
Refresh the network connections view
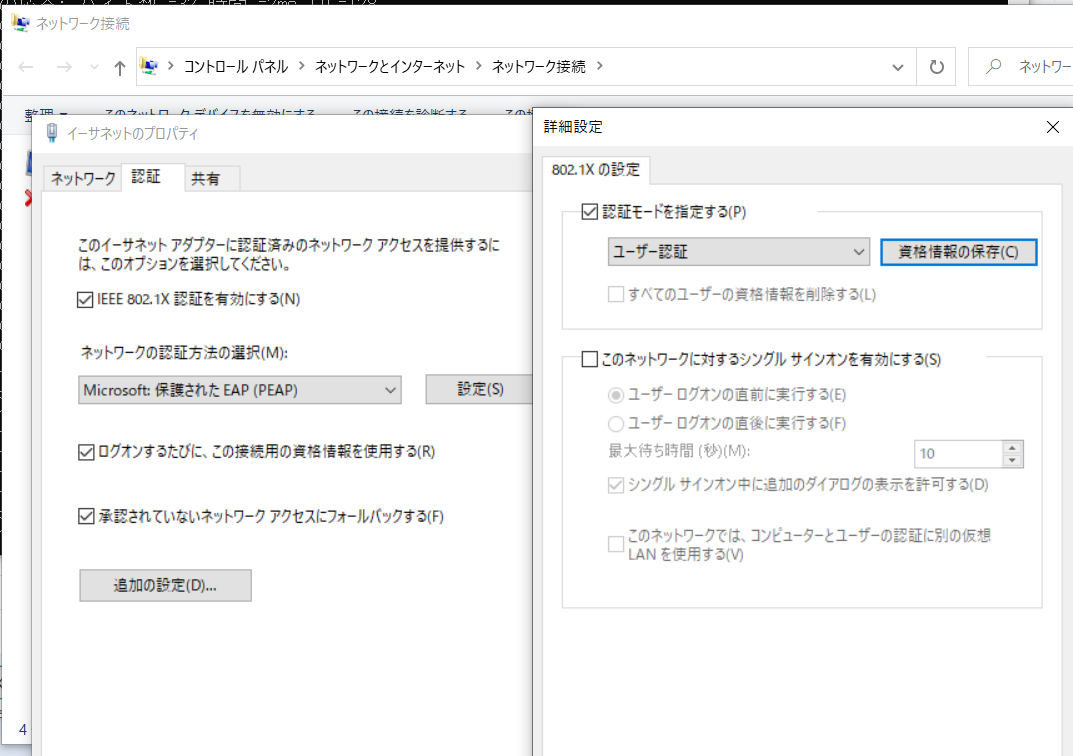coord(936,67)
